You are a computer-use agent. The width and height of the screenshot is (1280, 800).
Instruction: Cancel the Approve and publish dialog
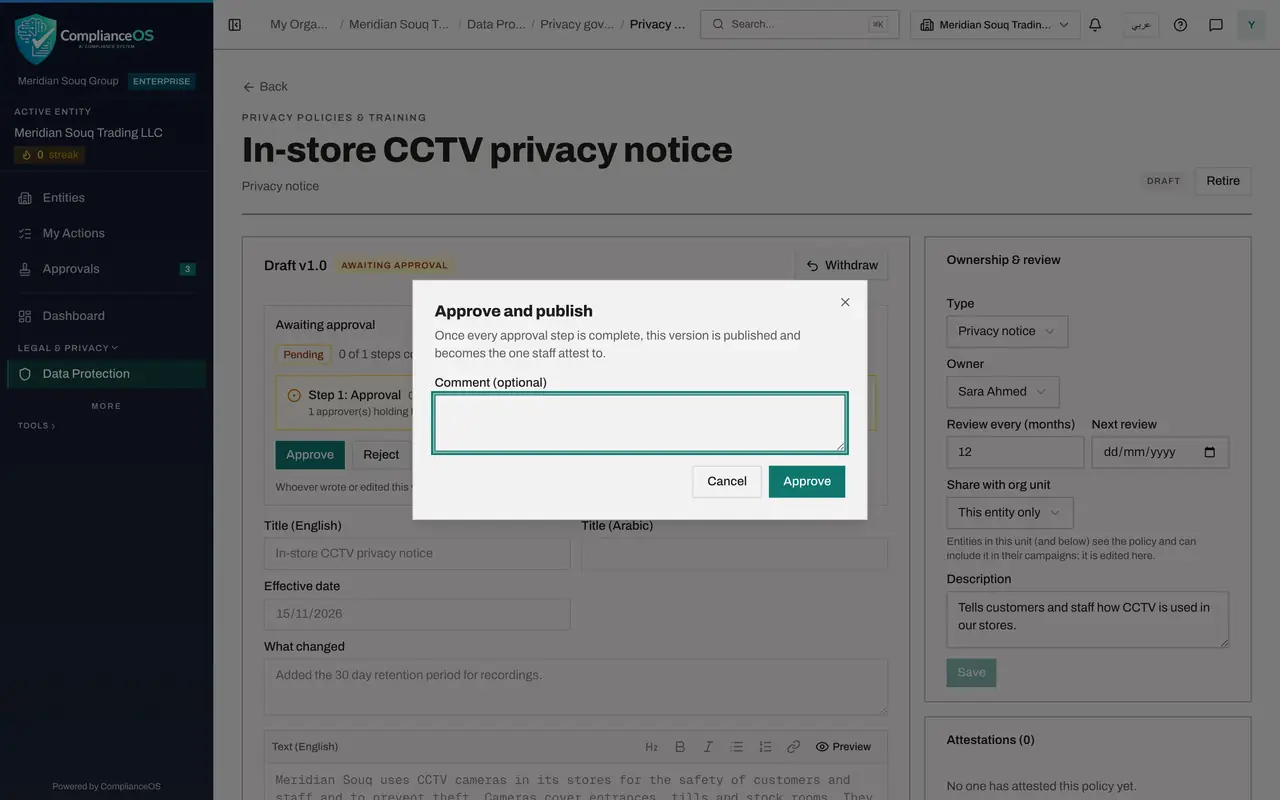727,482
